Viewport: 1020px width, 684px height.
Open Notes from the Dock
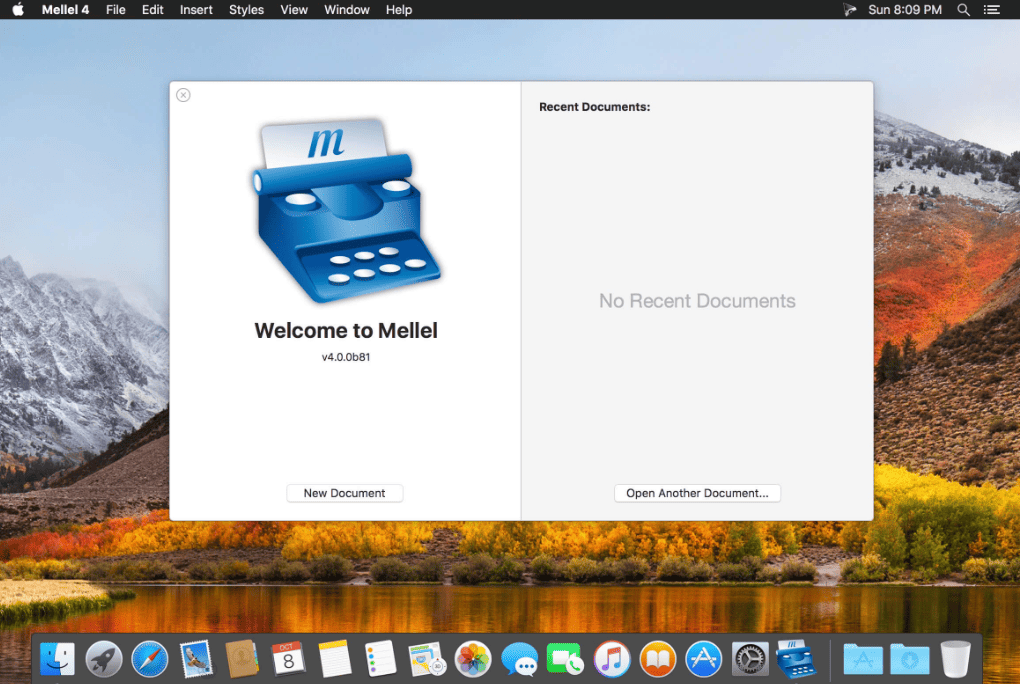[x=334, y=659]
